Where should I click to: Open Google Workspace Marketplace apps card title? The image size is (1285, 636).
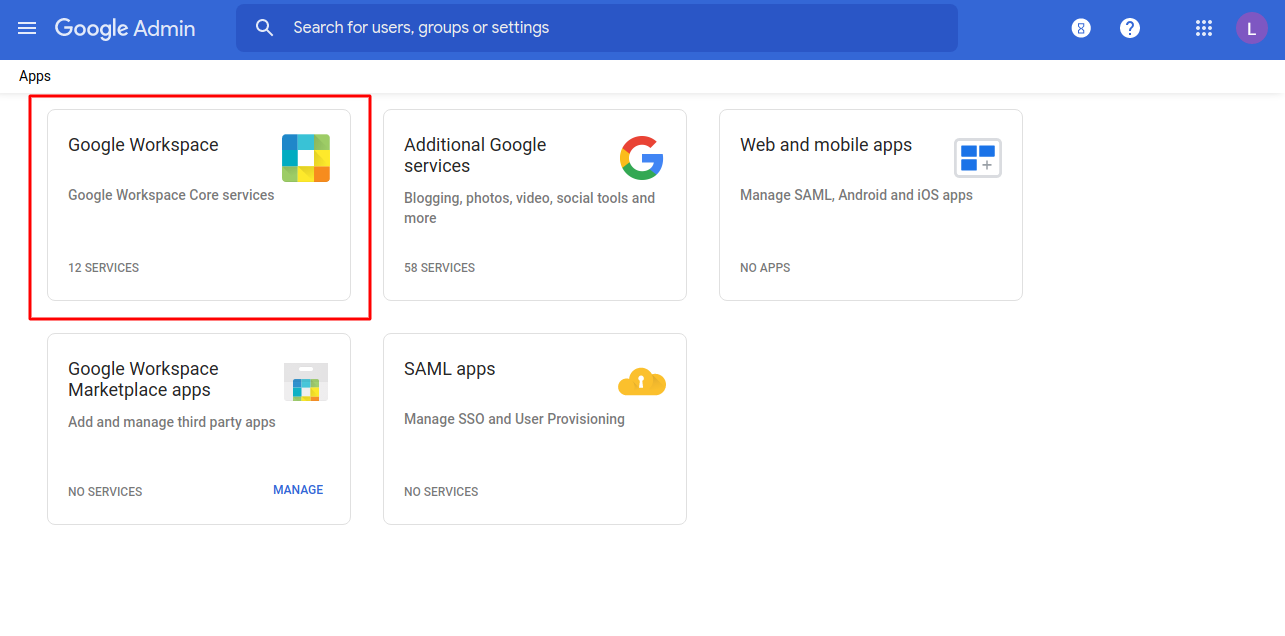(x=143, y=379)
